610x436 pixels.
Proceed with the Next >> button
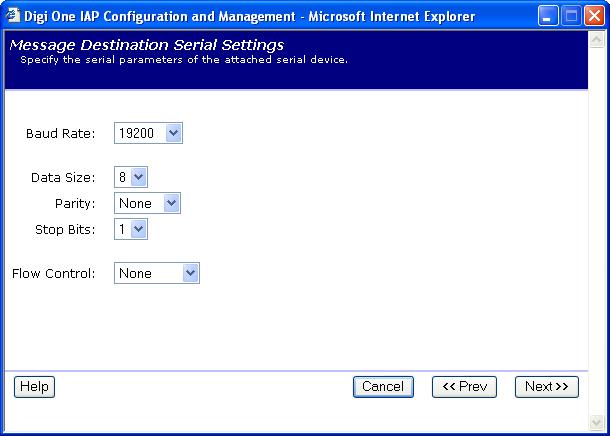pyautogui.click(x=546, y=387)
